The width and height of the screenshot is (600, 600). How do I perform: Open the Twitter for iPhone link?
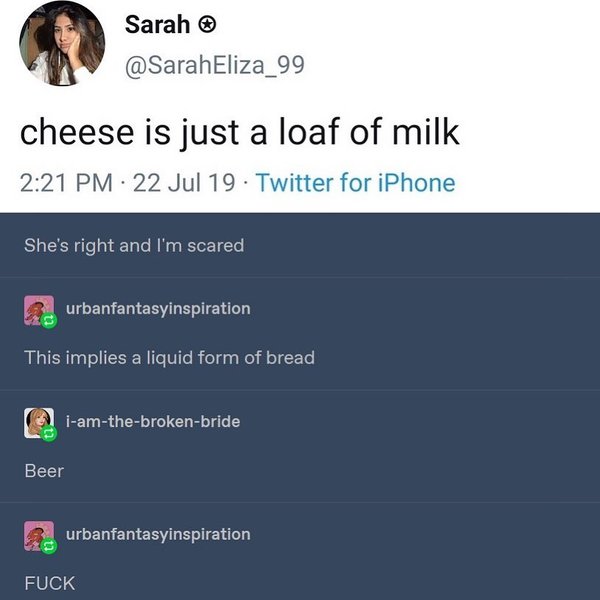tap(355, 183)
